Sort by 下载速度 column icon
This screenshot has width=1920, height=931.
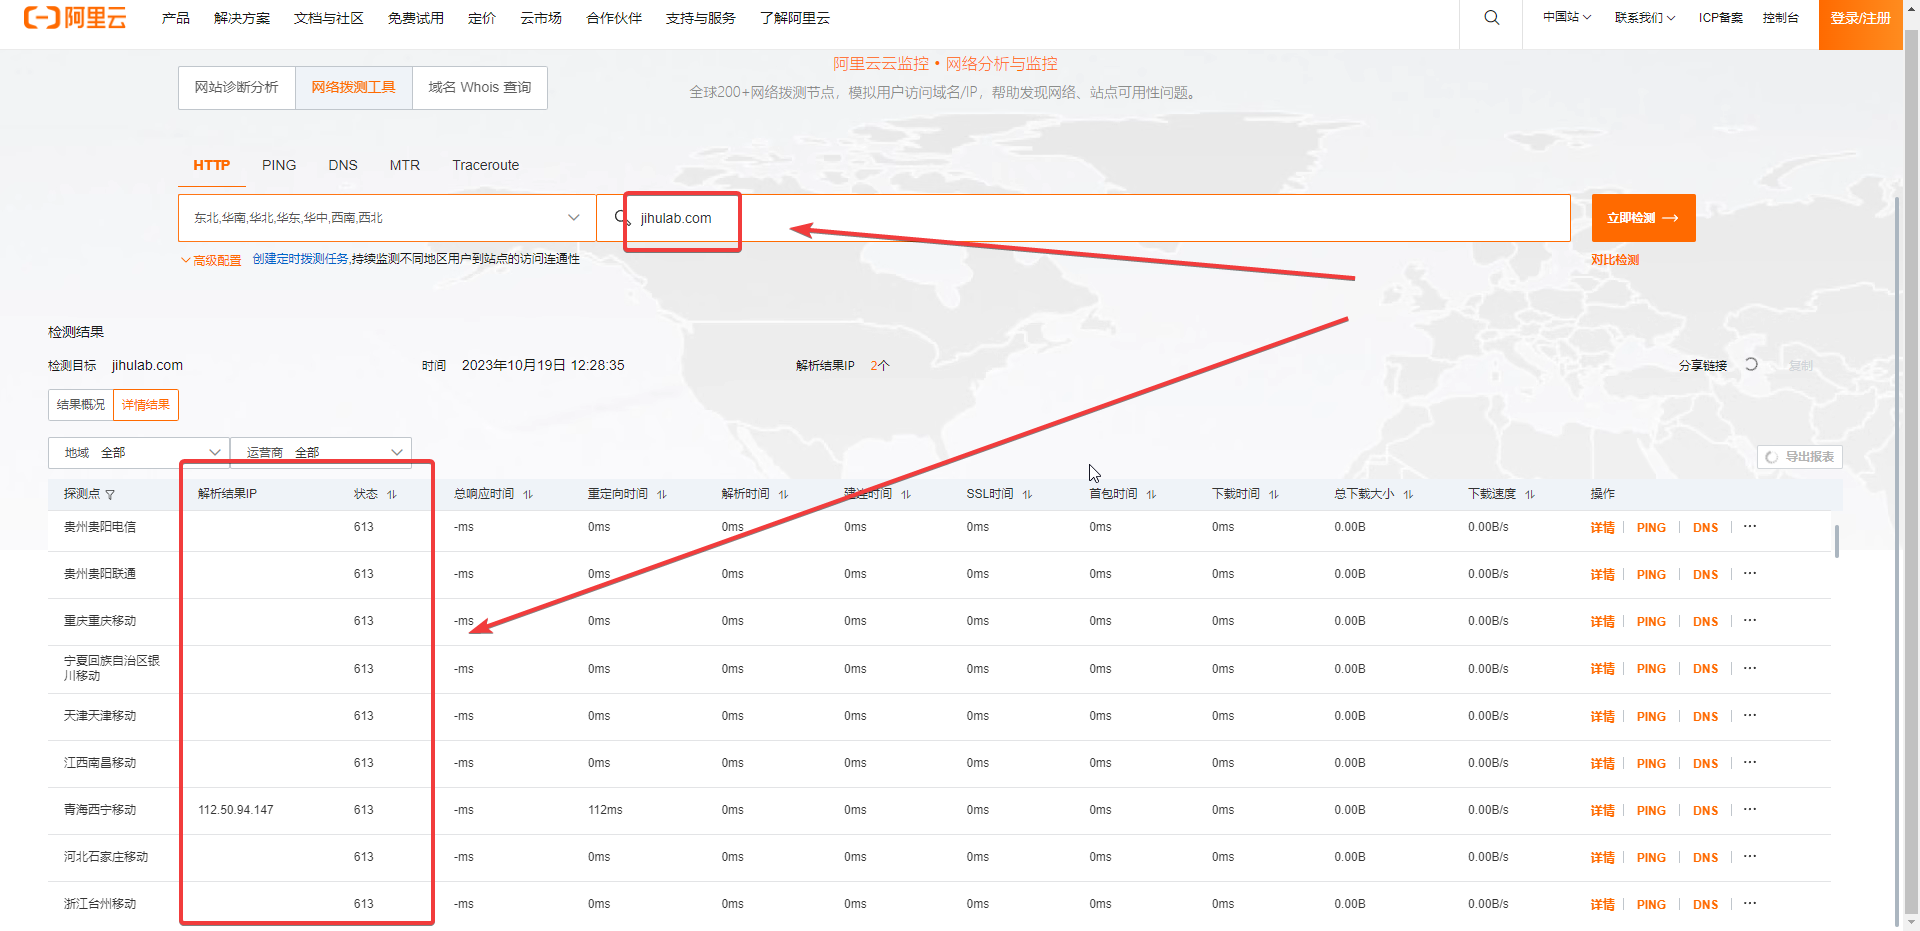[x=1530, y=495]
